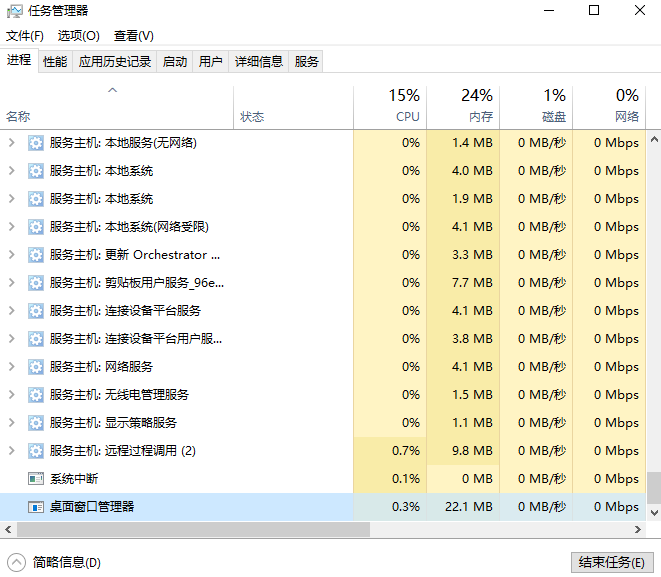Click the gear icon for 服务主机: 更新 Orchestrator
Viewport: 661px width, 577px height.
[36, 255]
